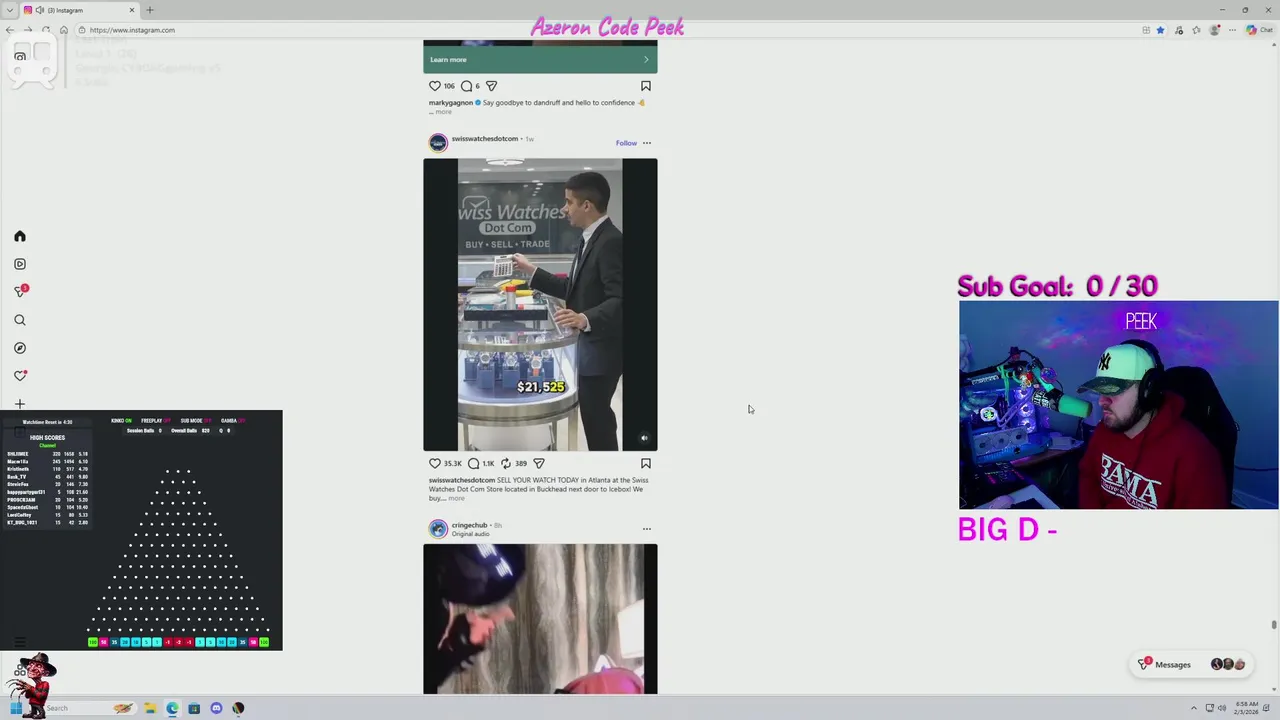Open more options on swisswatchesdotcom post
This screenshot has width=1280, height=720.
point(647,143)
